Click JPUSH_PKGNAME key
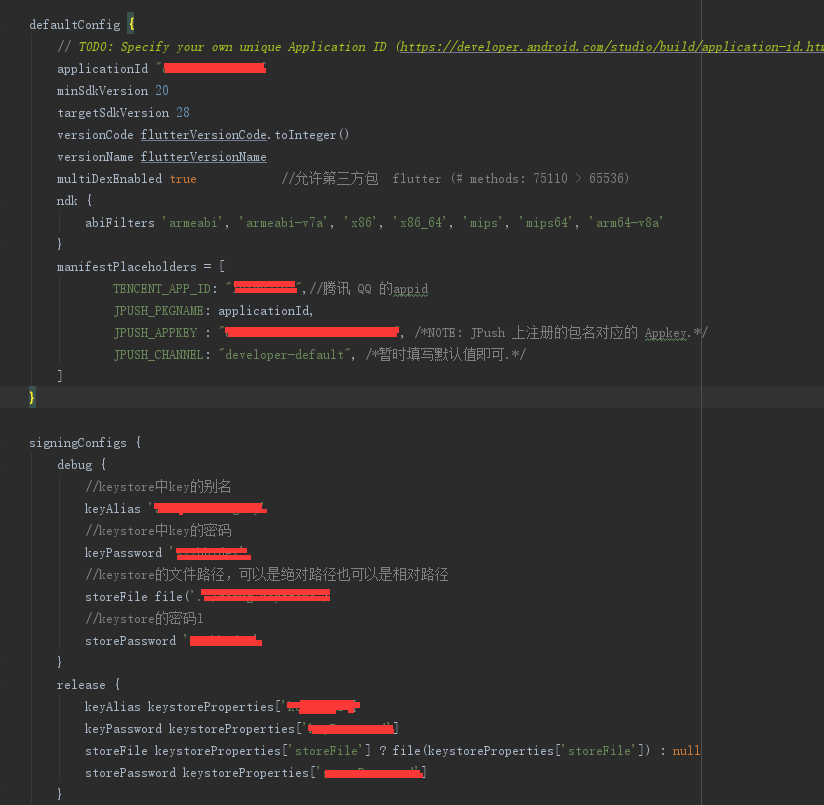The height and width of the screenshot is (805, 824). tap(159, 311)
